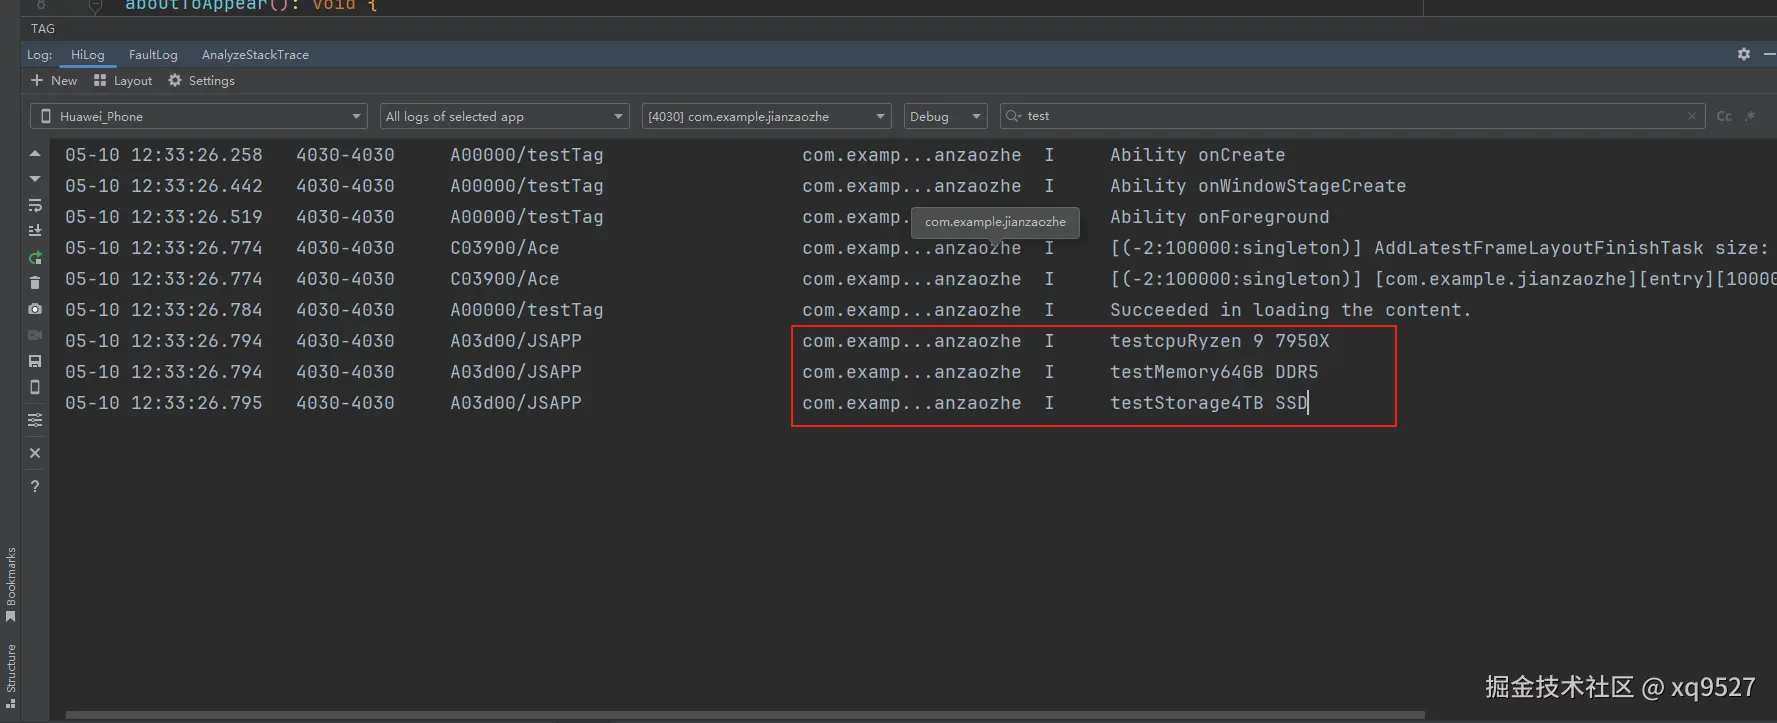Click A03d00/JSAPP tag in testMemory row
Screen dimensions: 1777x723
tap(516, 372)
